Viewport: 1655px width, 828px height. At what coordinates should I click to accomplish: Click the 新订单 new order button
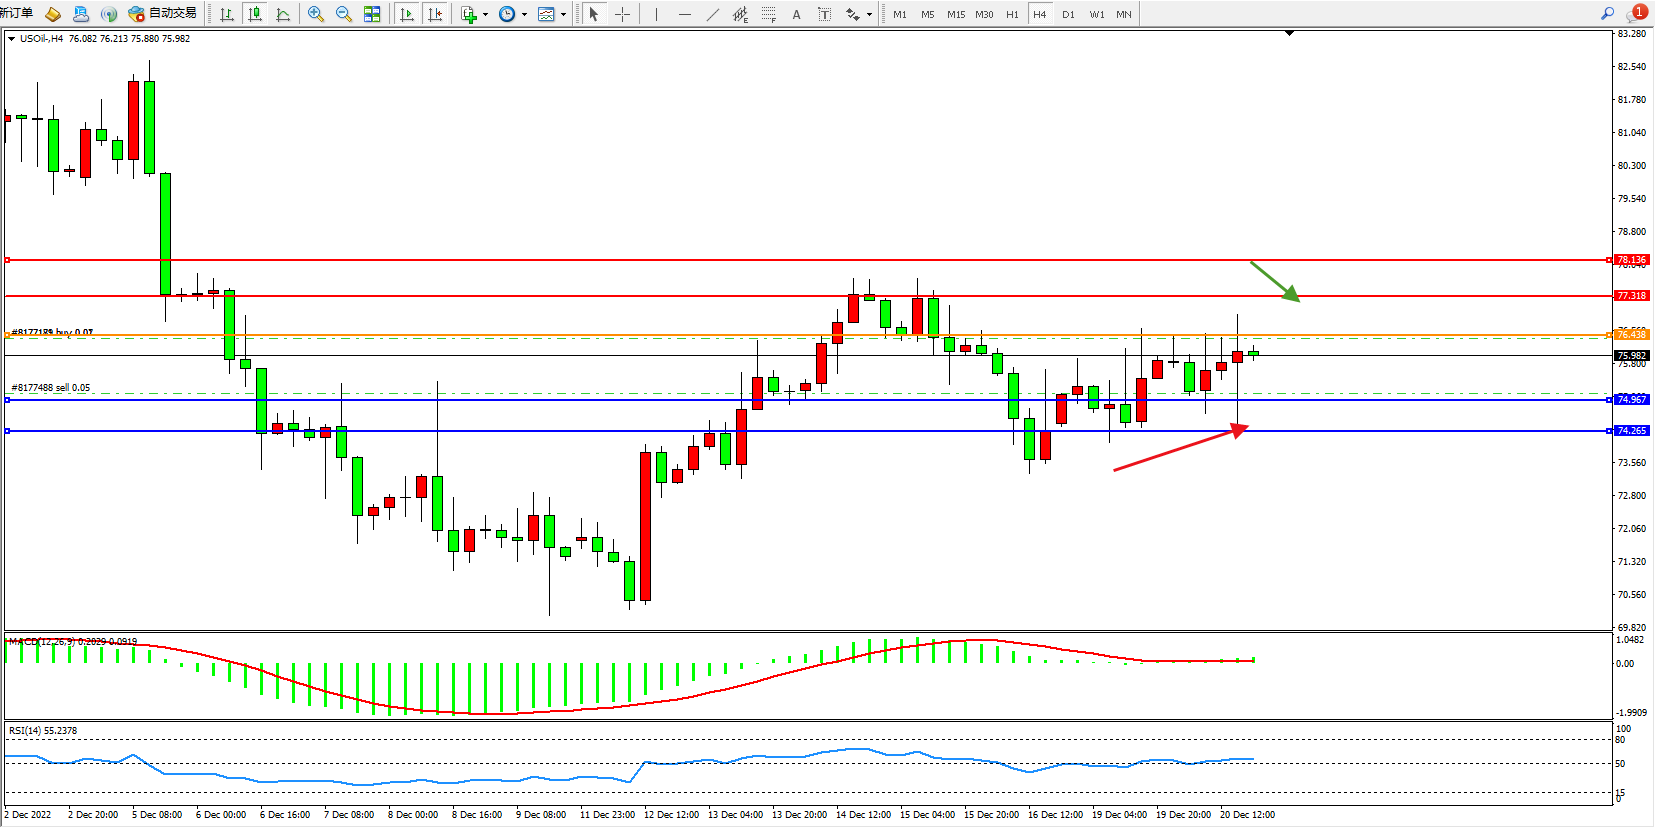point(16,13)
